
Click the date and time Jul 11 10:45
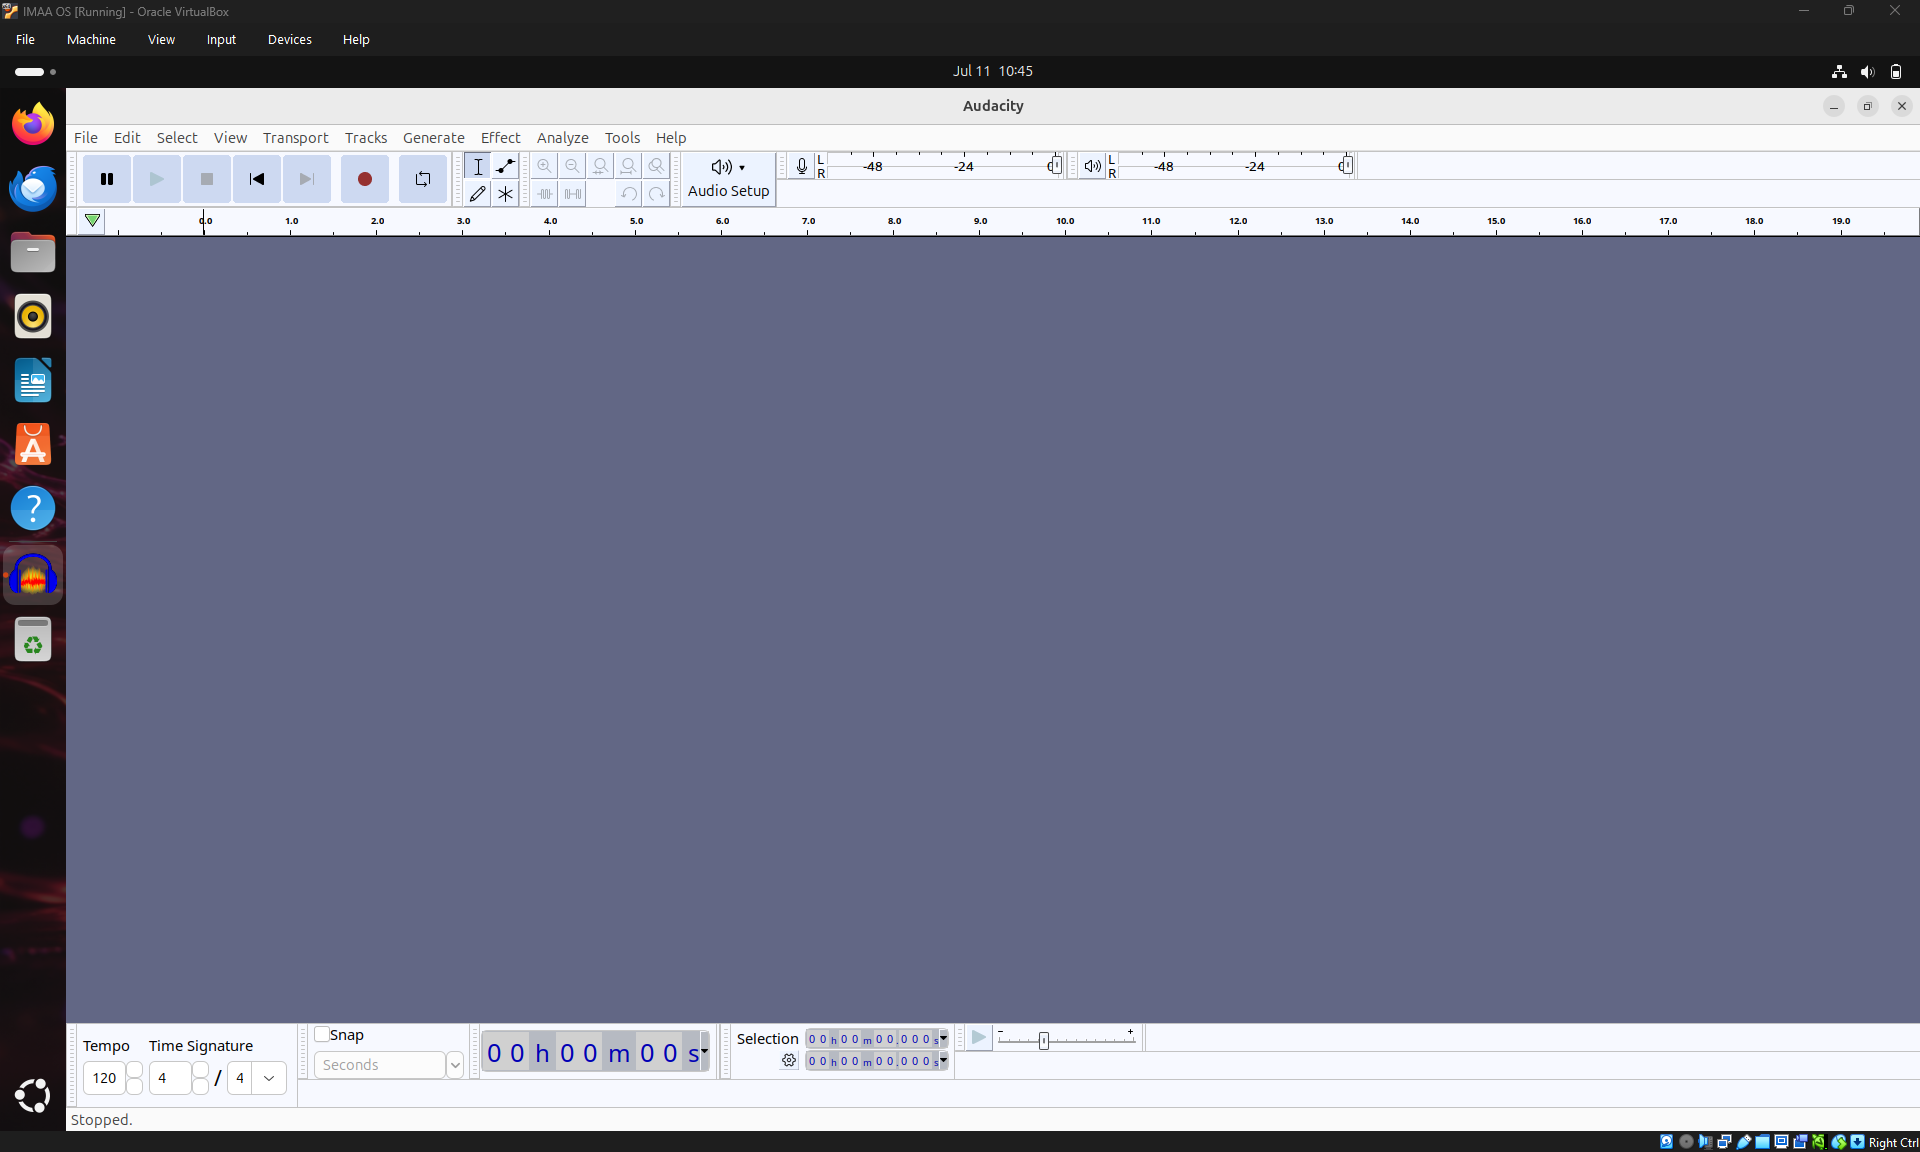click(993, 71)
